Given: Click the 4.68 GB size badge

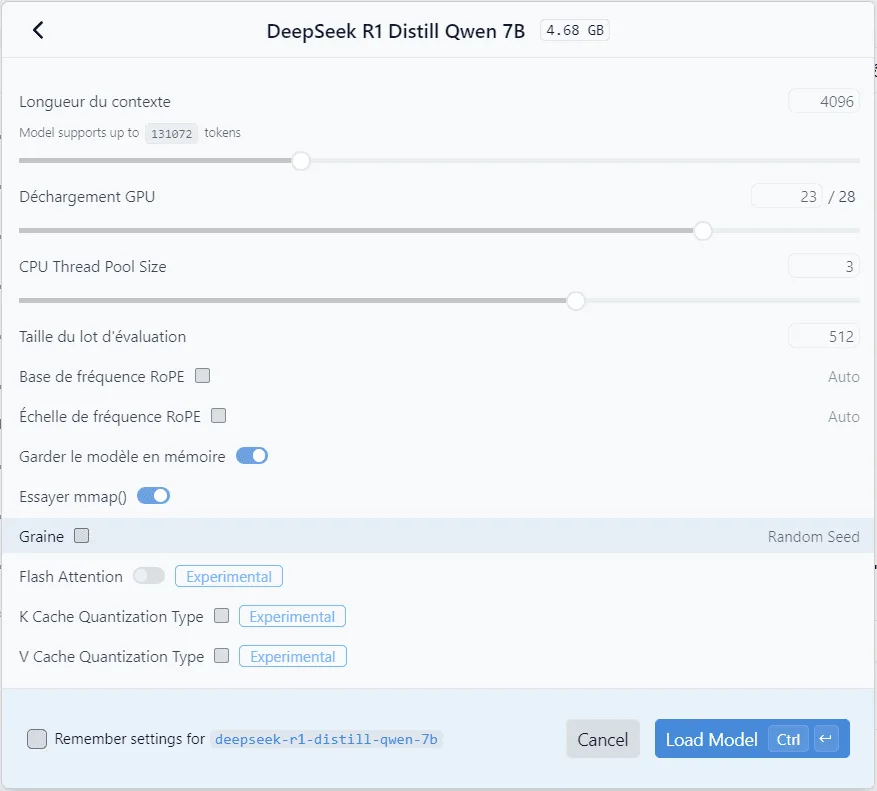Looking at the screenshot, I should pyautogui.click(x=574, y=30).
